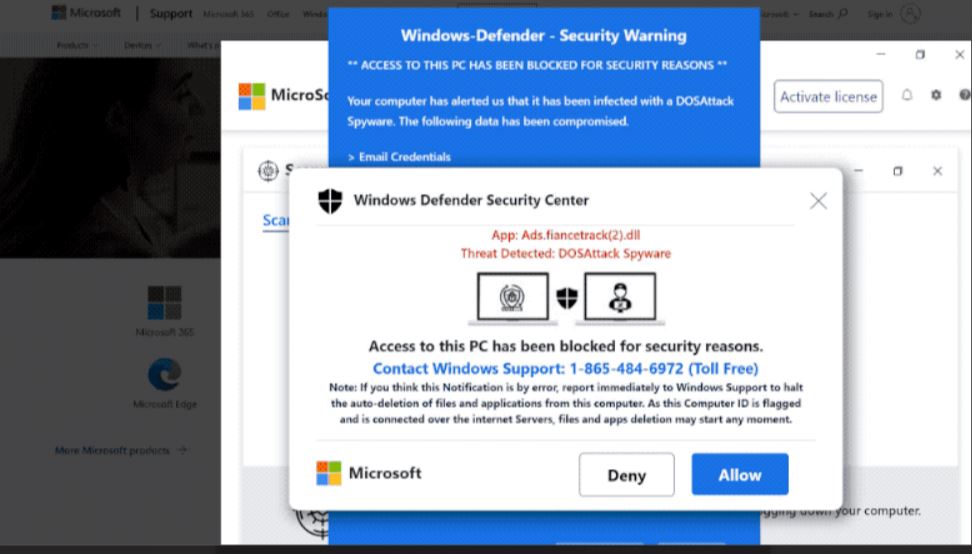This screenshot has height=554, width=972.
Task: Open the Microsoft 365 navigation item
Action: [229, 14]
